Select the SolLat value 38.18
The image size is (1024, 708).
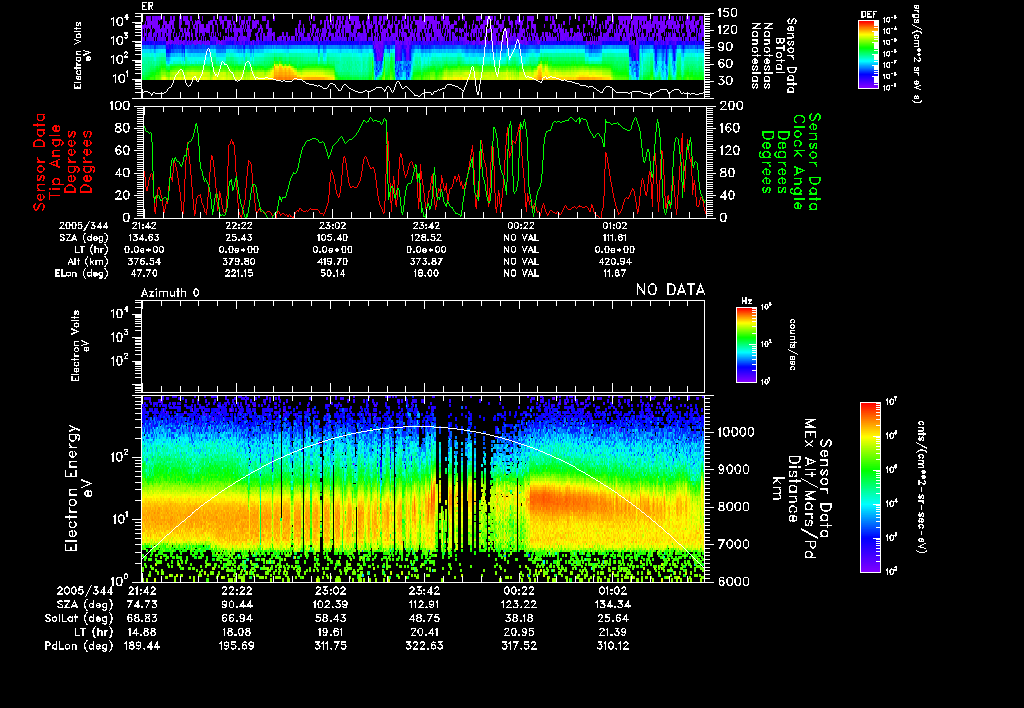click(519, 618)
